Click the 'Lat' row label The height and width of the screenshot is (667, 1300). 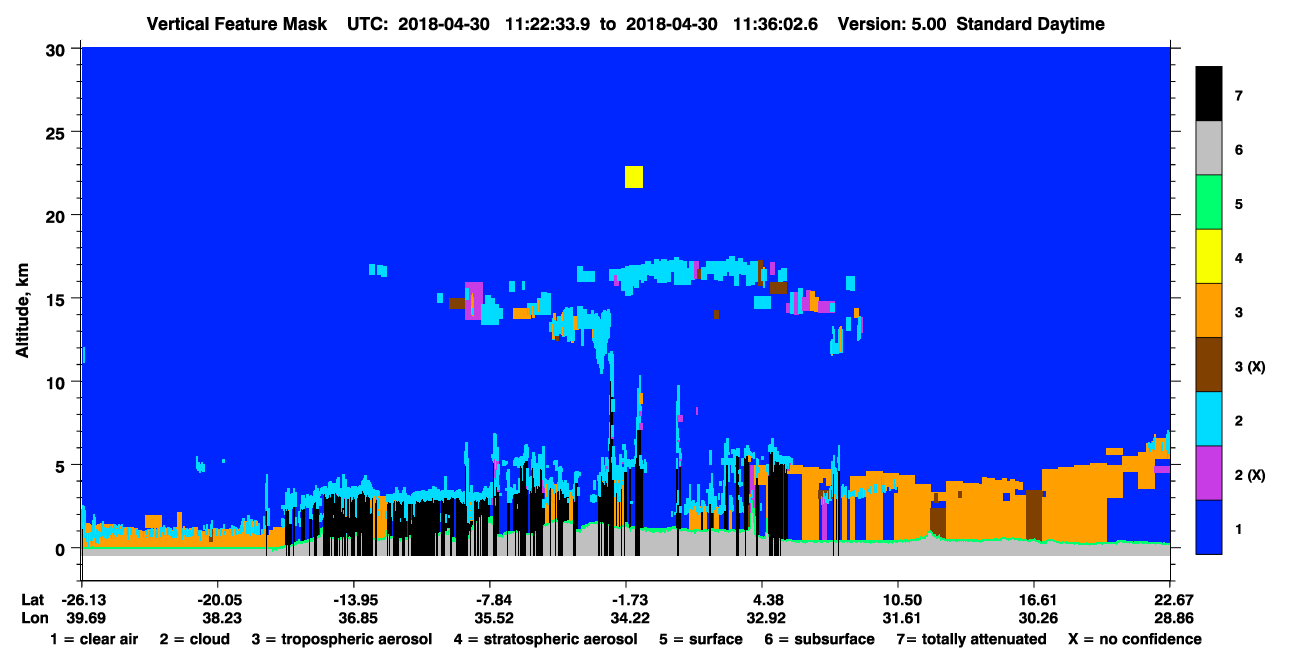(x=32, y=600)
